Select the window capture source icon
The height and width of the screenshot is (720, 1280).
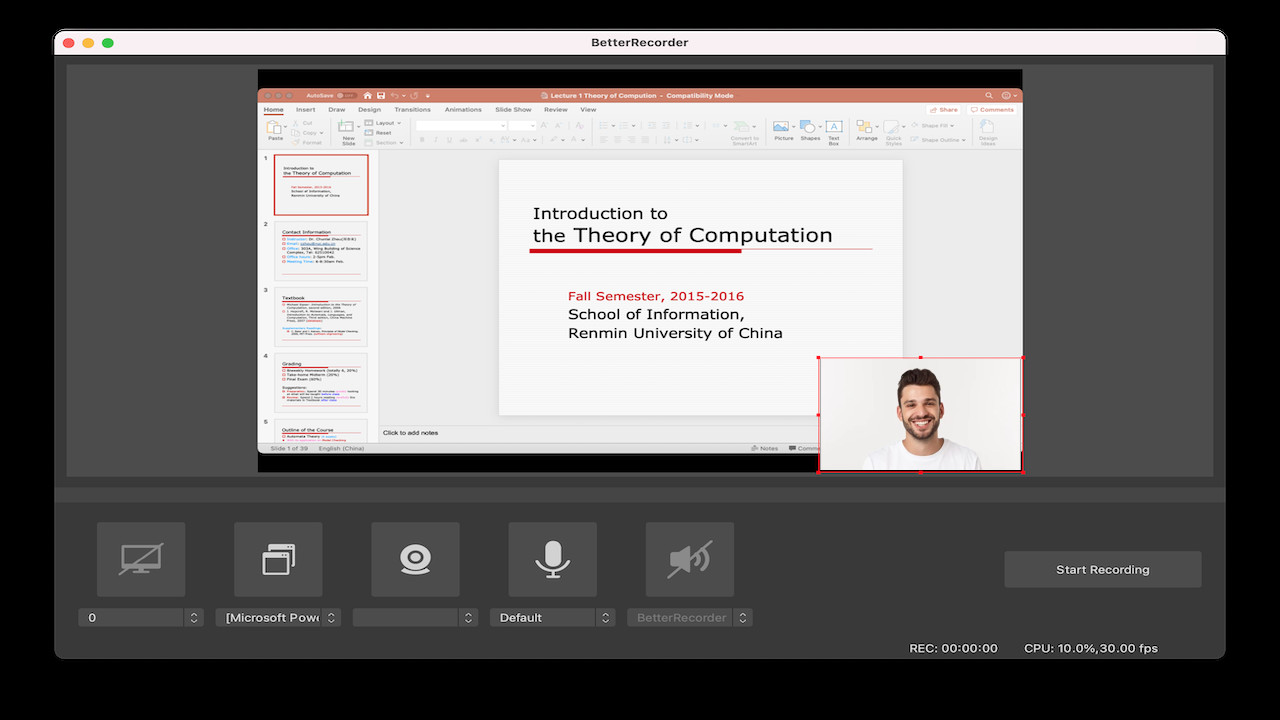coord(277,559)
